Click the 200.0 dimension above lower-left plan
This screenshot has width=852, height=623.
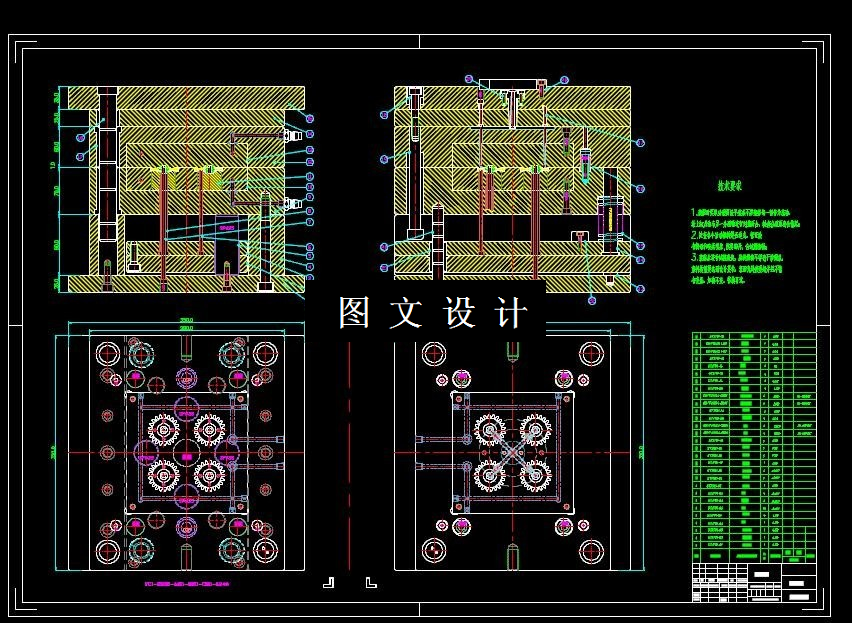tap(186, 328)
